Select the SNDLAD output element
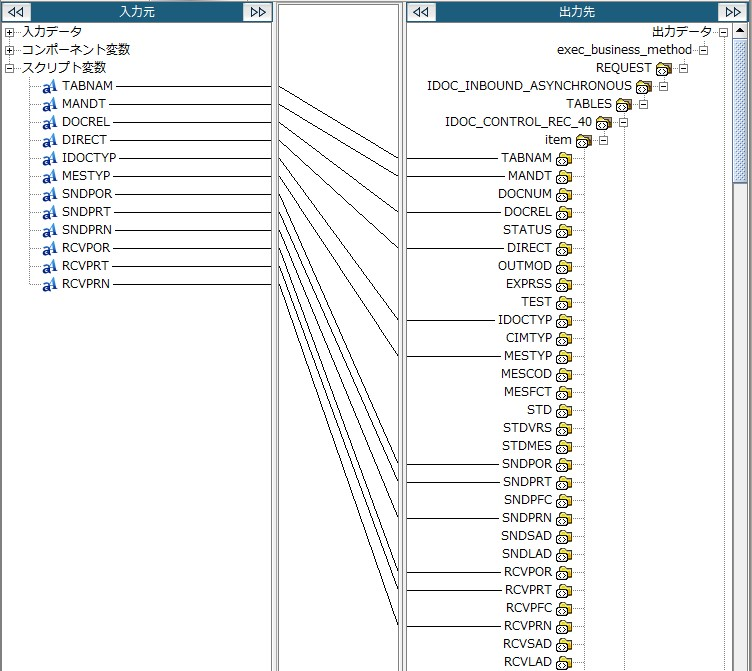This screenshot has height=671, width=752. point(527,554)
